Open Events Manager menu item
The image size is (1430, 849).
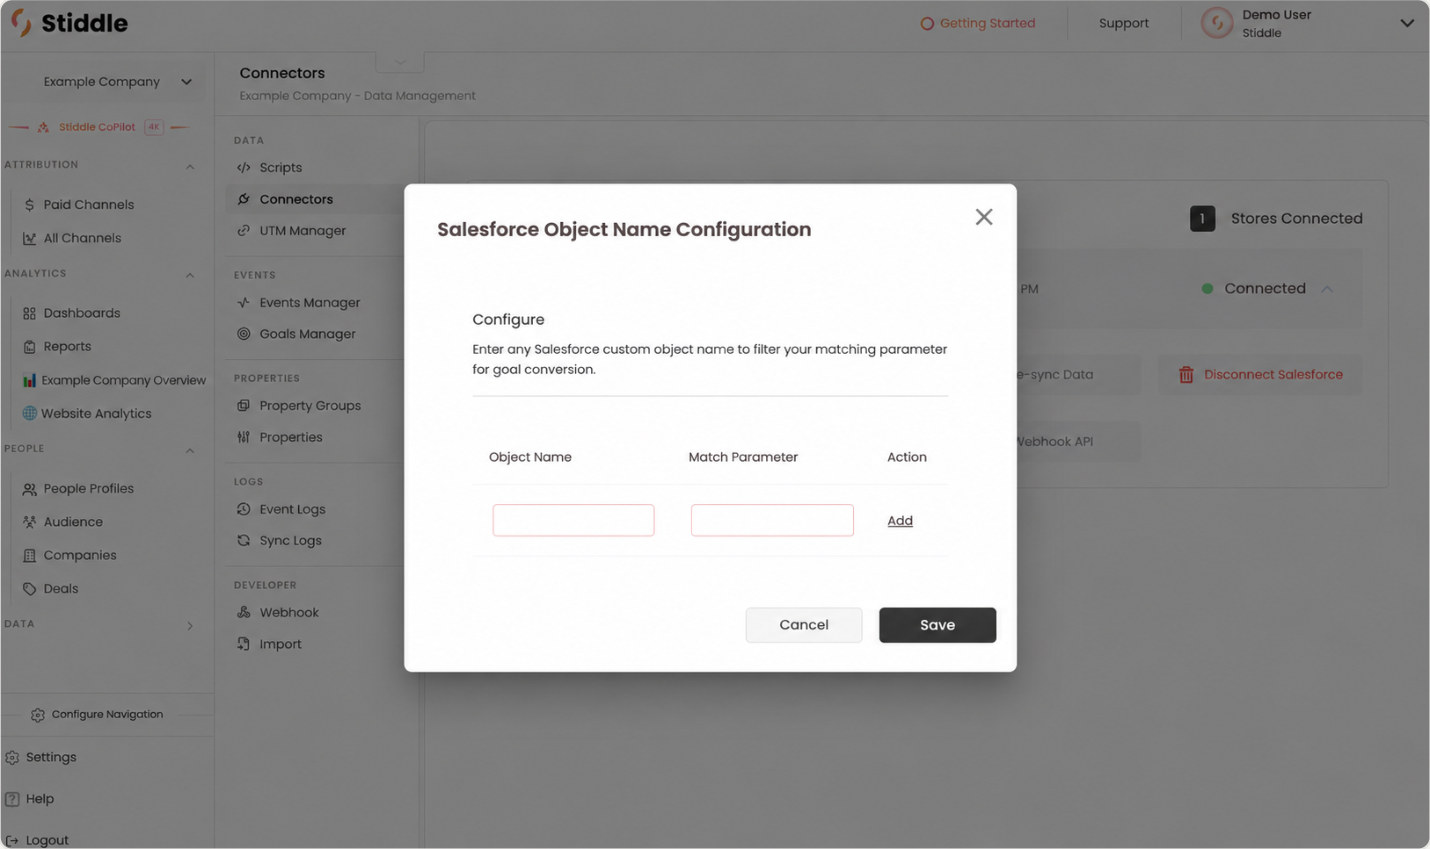coord(309,303)
